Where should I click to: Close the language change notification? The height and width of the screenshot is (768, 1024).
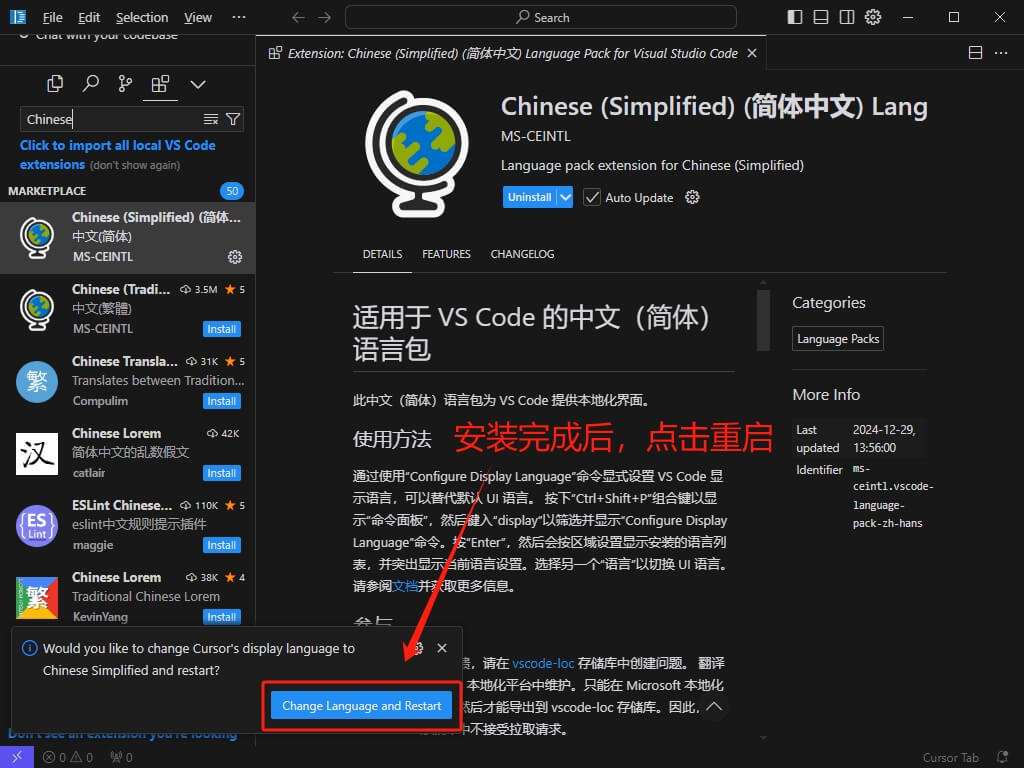442,648
